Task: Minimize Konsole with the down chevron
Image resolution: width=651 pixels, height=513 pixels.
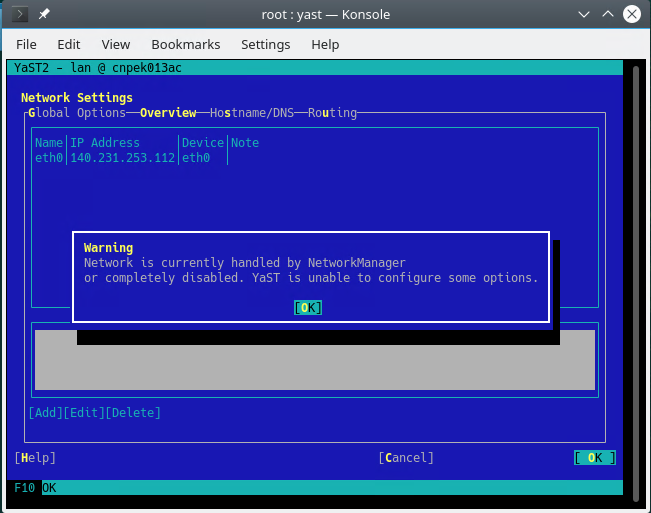Action: [584, 15]
